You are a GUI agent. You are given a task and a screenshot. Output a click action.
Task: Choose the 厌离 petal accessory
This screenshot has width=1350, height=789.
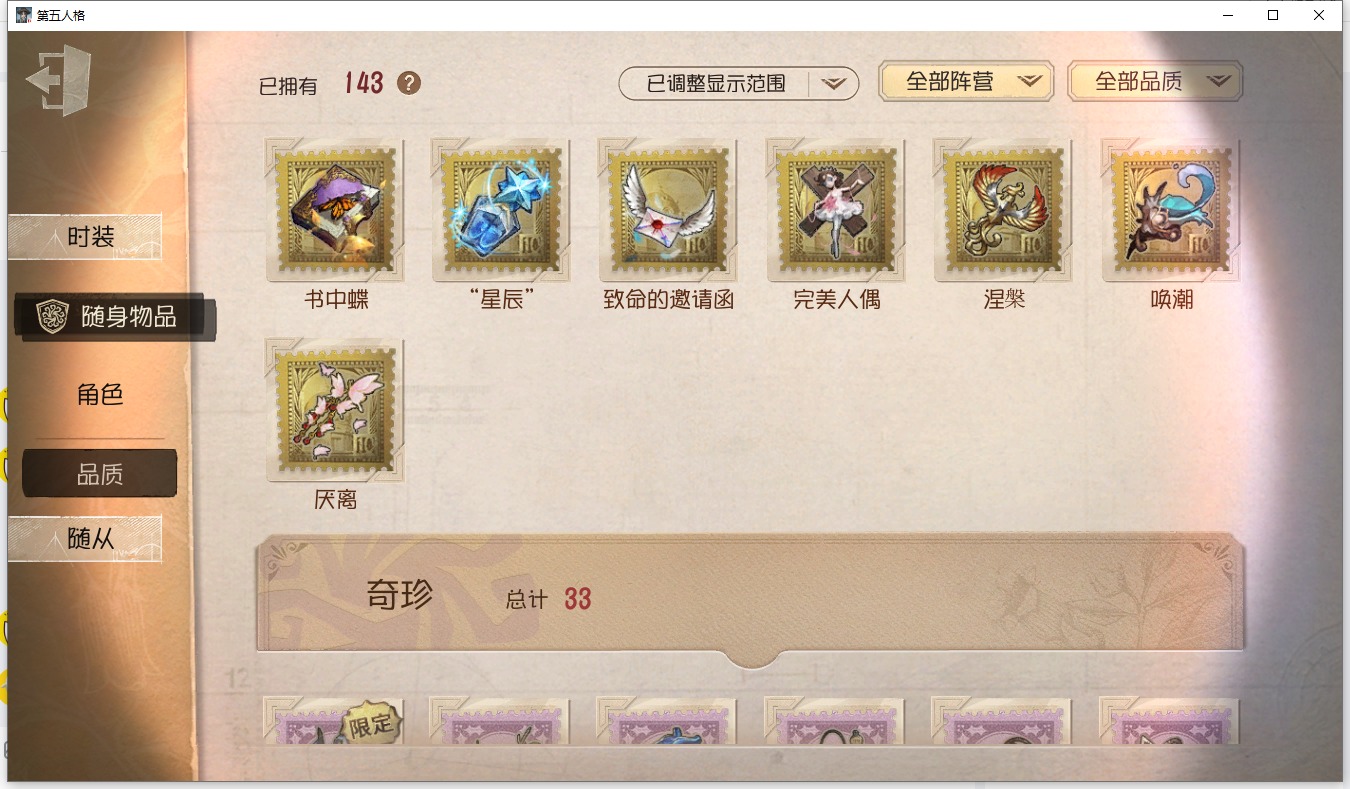336,409
